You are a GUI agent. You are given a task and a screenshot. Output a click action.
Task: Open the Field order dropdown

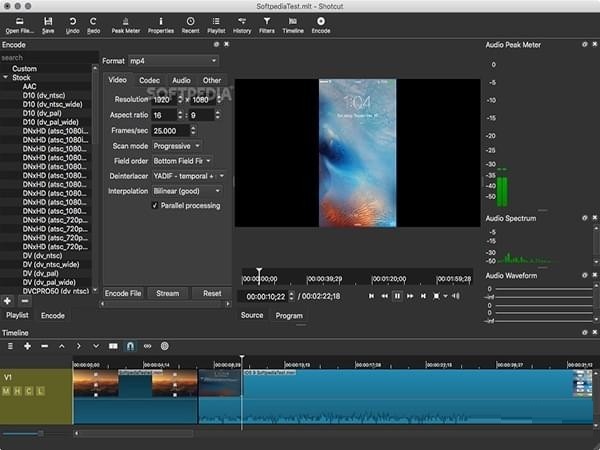pos(182,161)
